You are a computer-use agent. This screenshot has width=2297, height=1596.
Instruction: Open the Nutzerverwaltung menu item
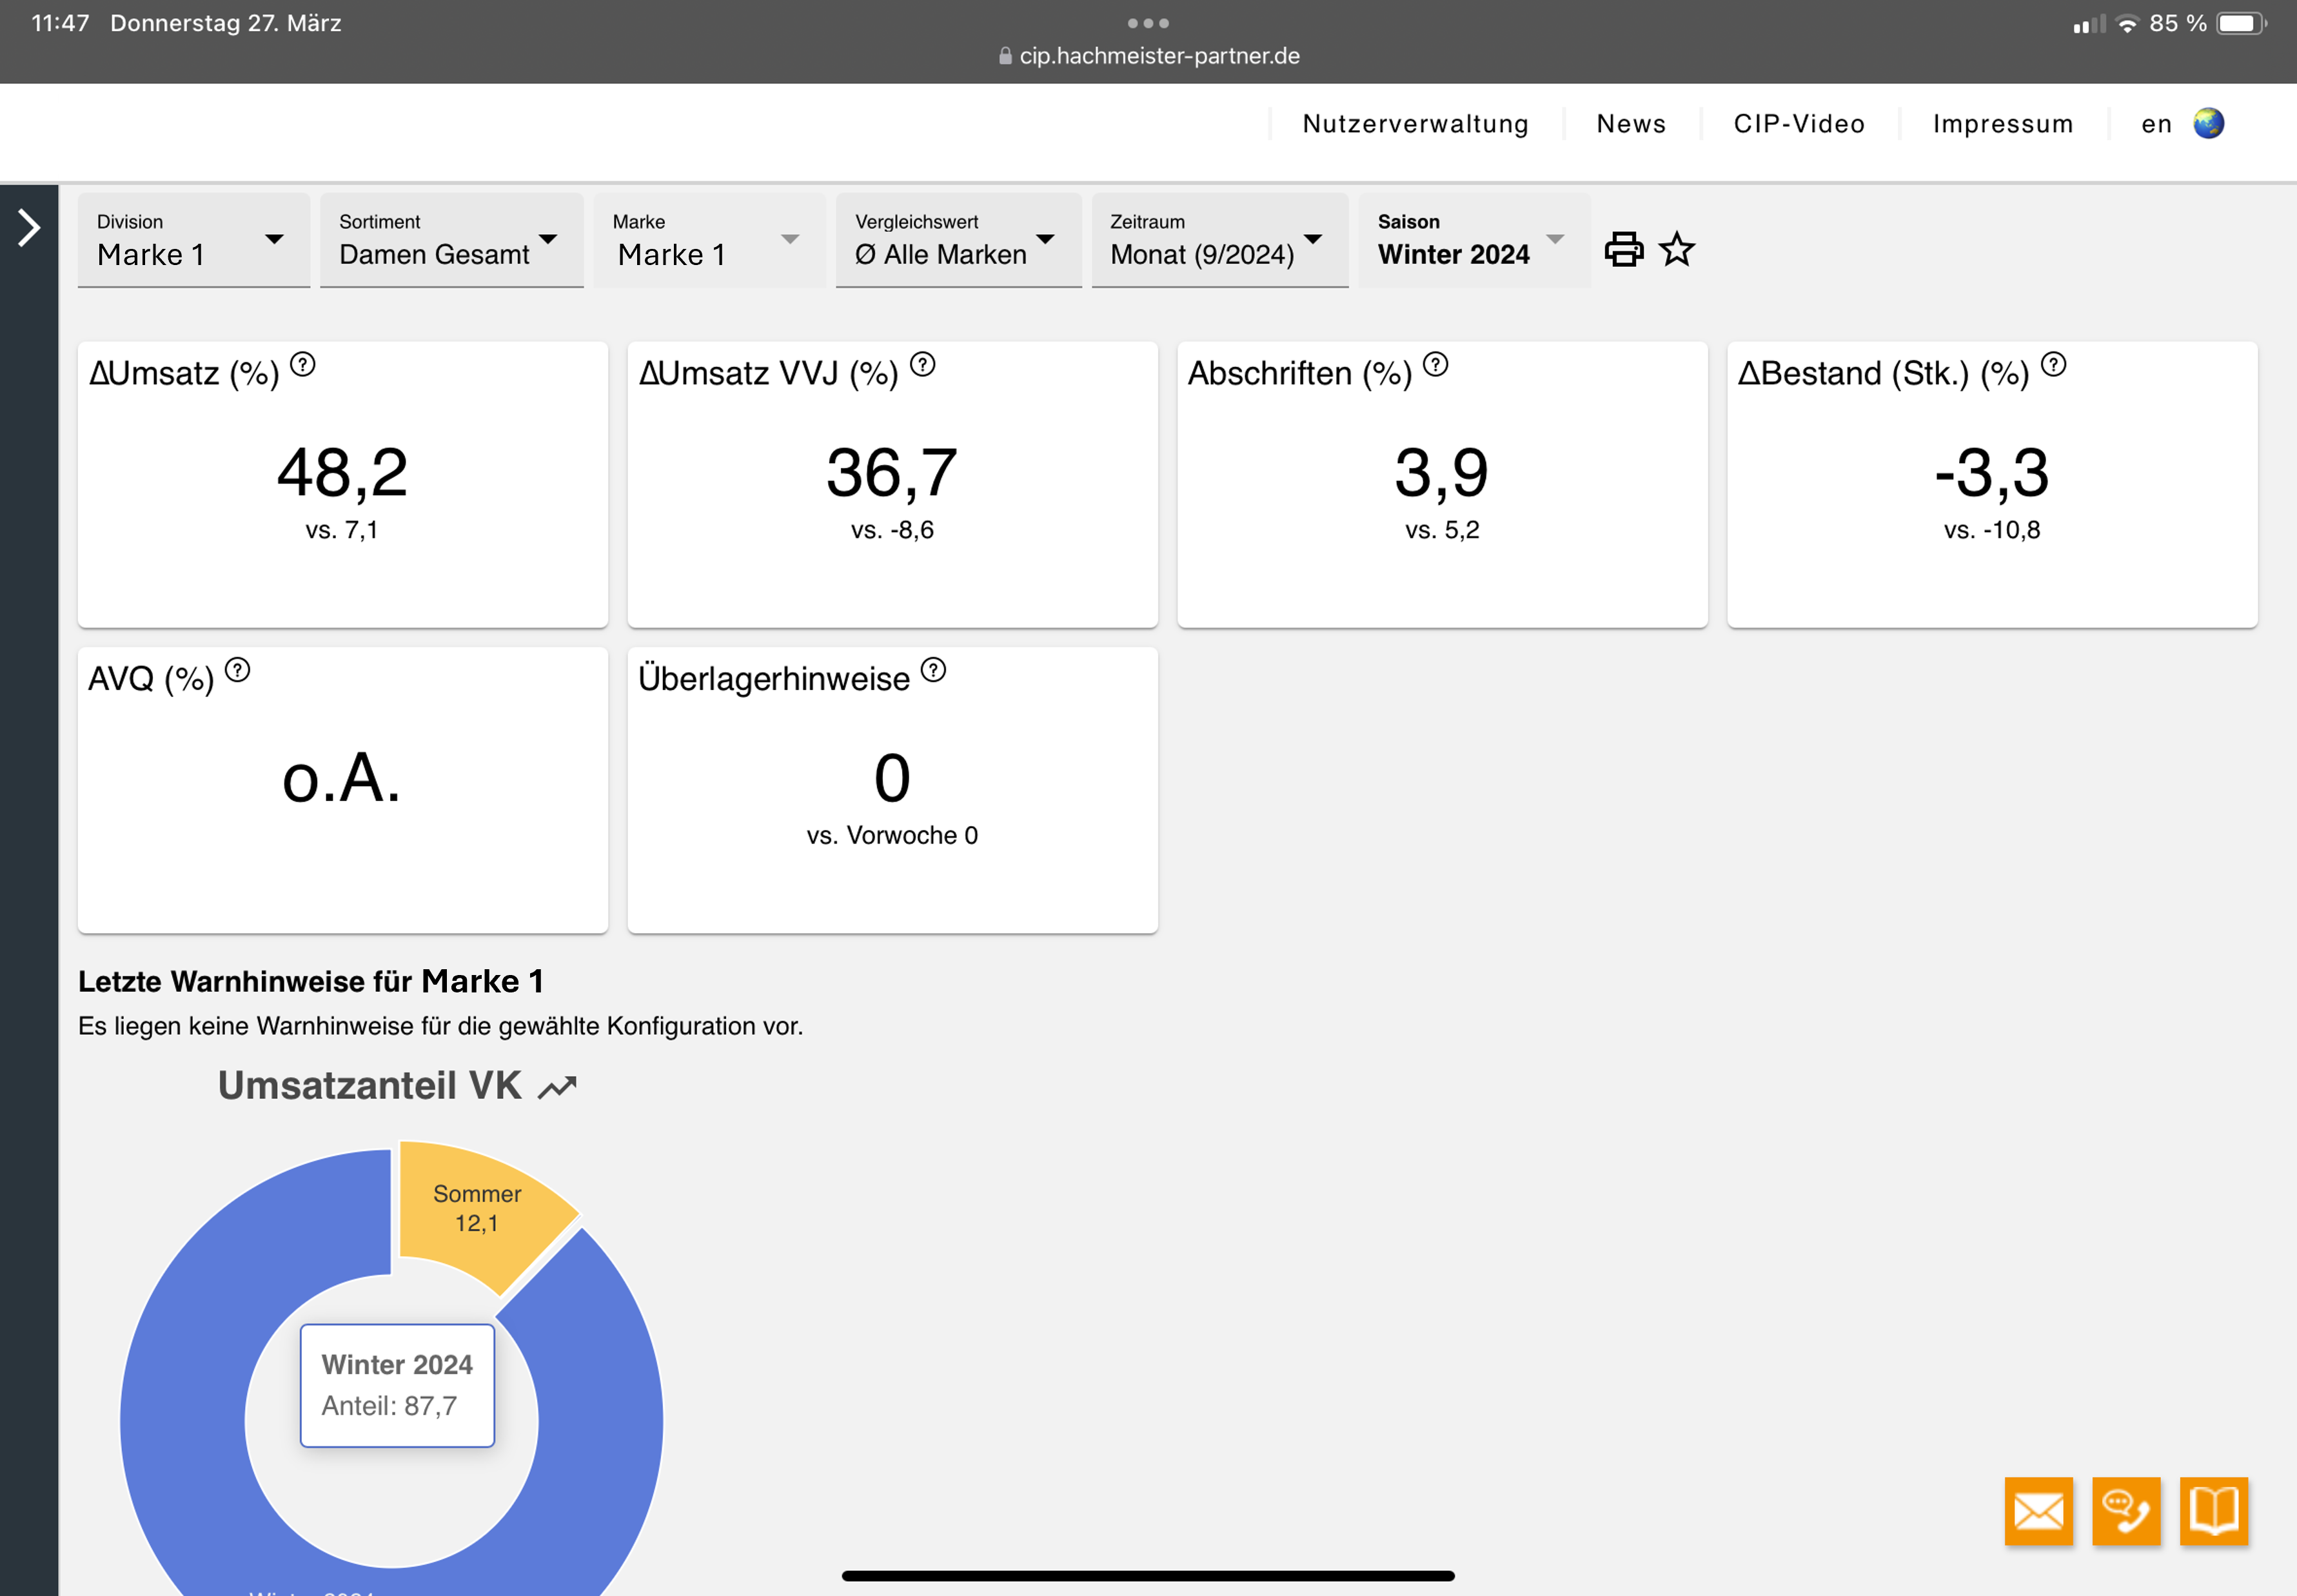point(1415,124)
